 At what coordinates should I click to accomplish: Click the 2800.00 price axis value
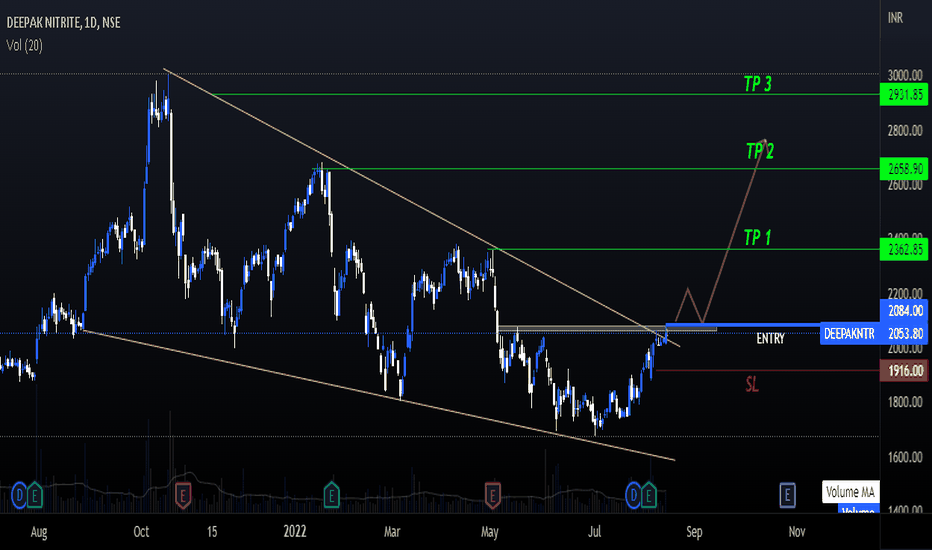[905, 131]
